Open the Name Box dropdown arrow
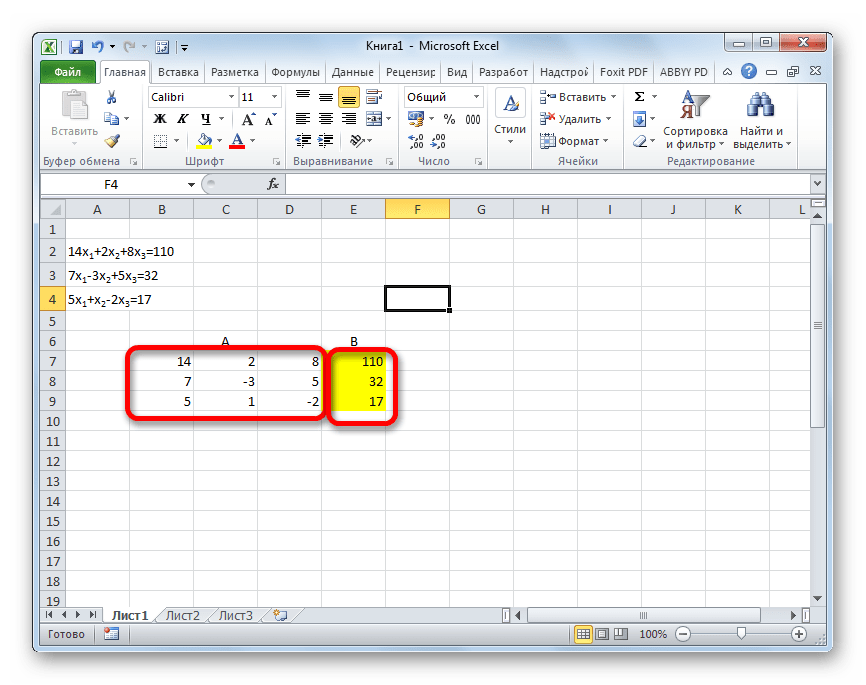The image size is (866, 685). 191,185
